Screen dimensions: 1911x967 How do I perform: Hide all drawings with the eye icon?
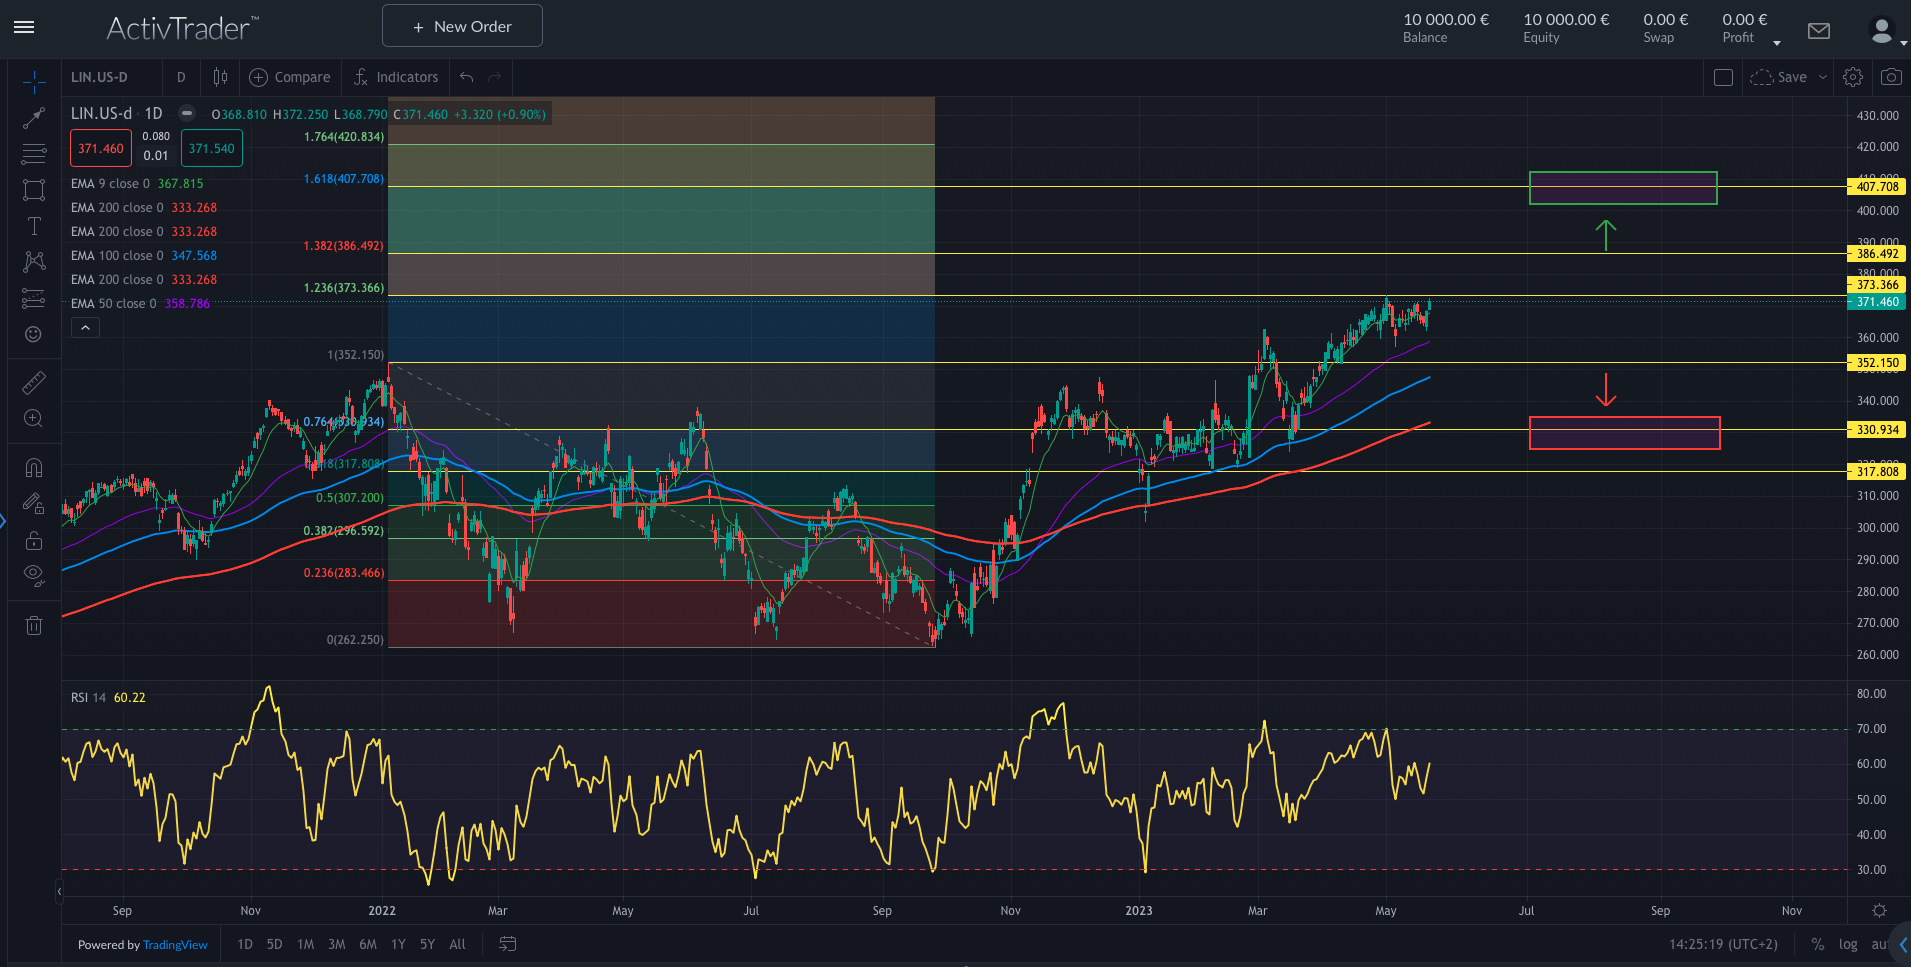click(34, 575)
